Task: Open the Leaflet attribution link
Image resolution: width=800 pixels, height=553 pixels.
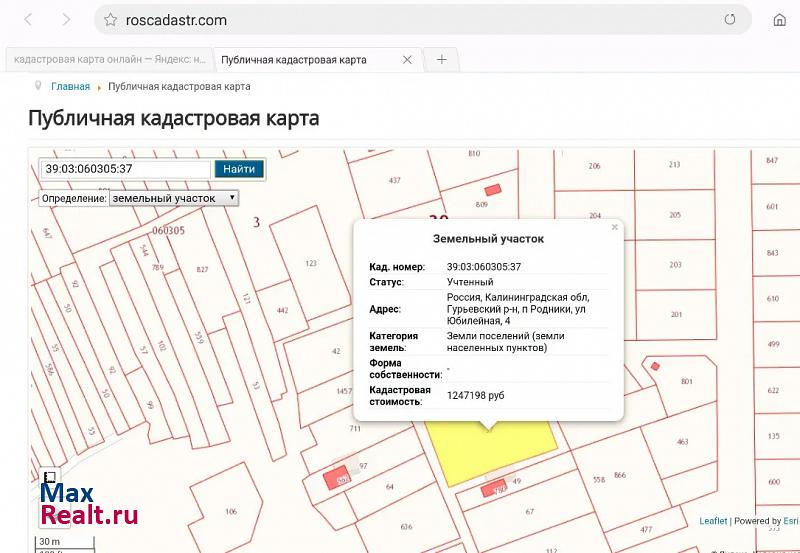Action: (x=712, y=521)
